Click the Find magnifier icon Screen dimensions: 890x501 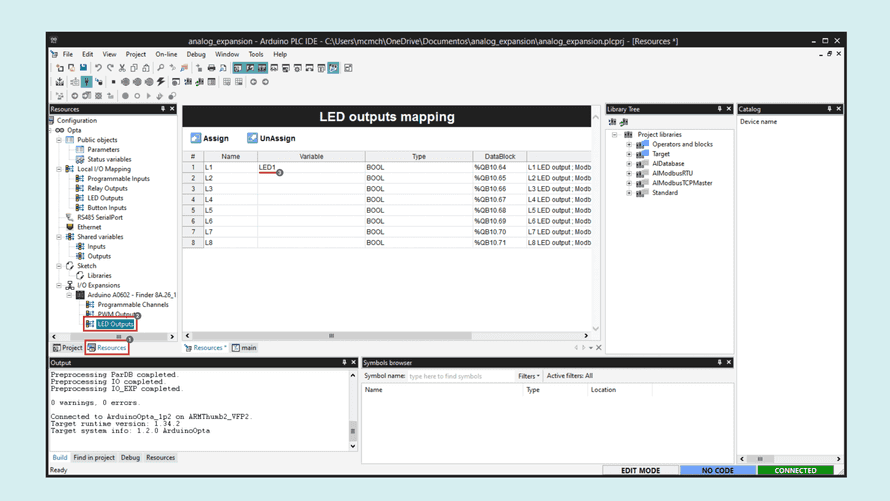pyautogui.click(x=161, y=68)
